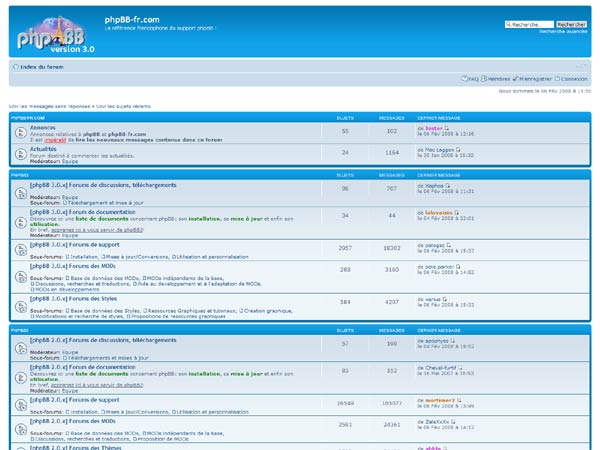Image resolution: width=600 pixels, height=450 pixels.
Task: Open the Membres list
Action: (496, 78)
